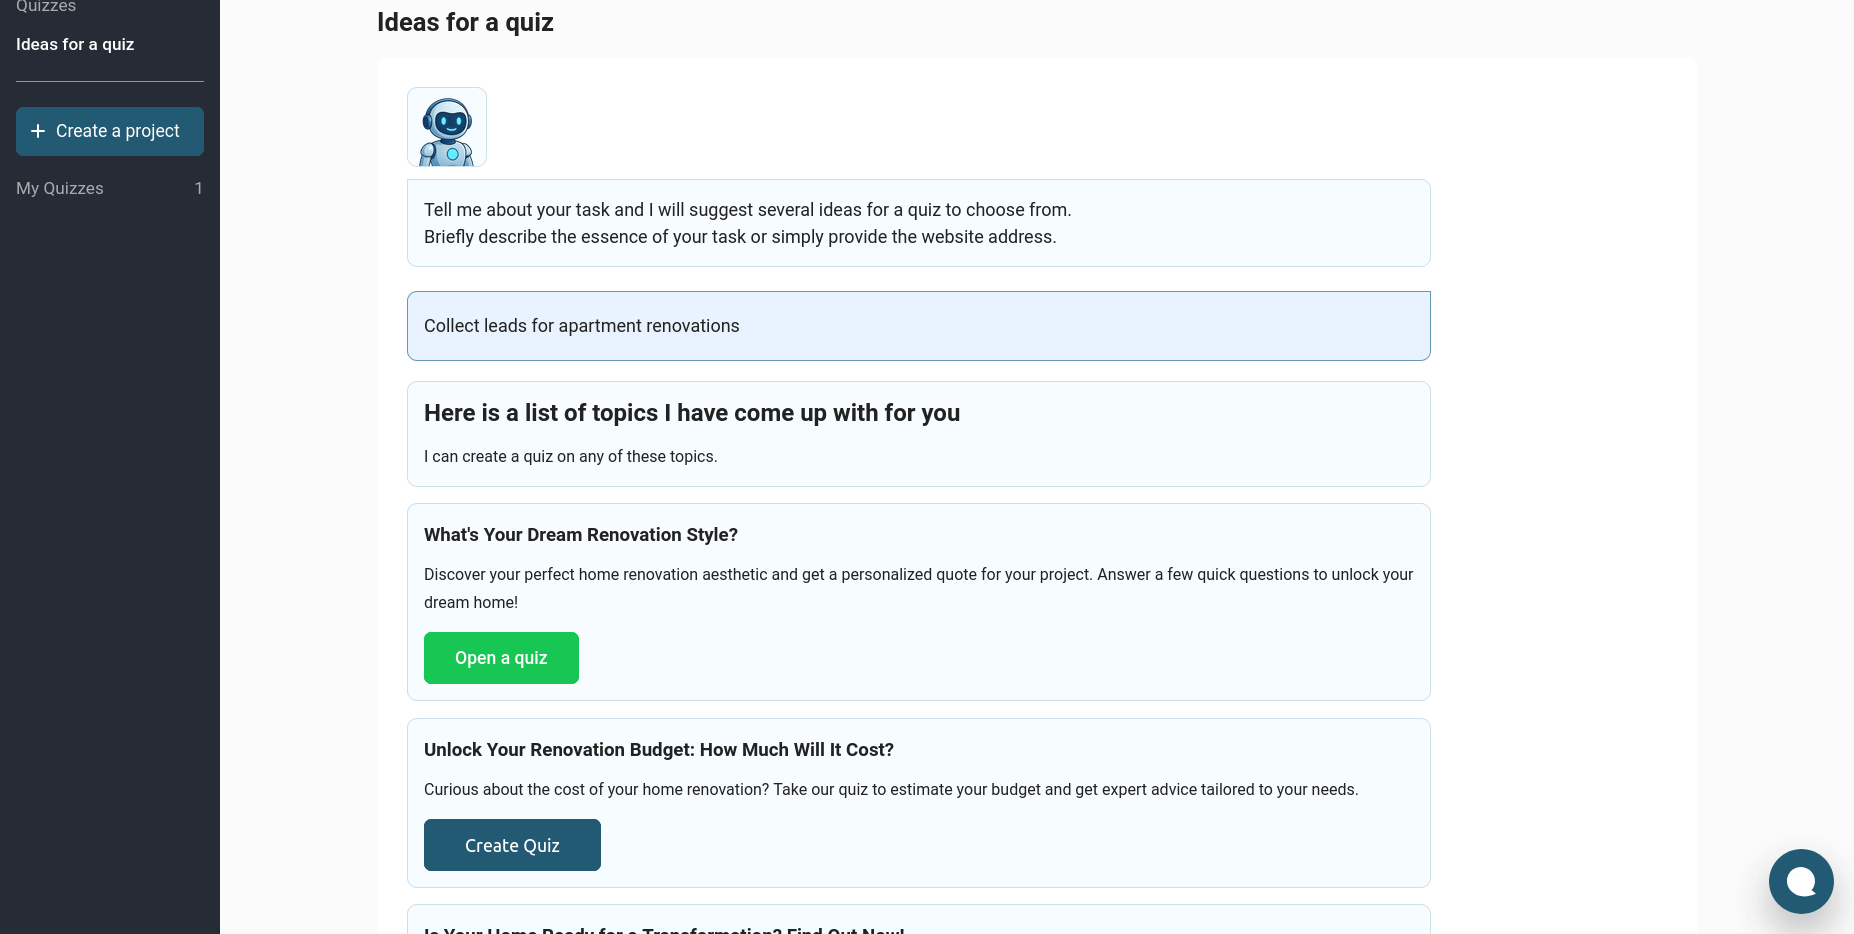Click the Renovation Budget description text

click(x=891, y=789)
